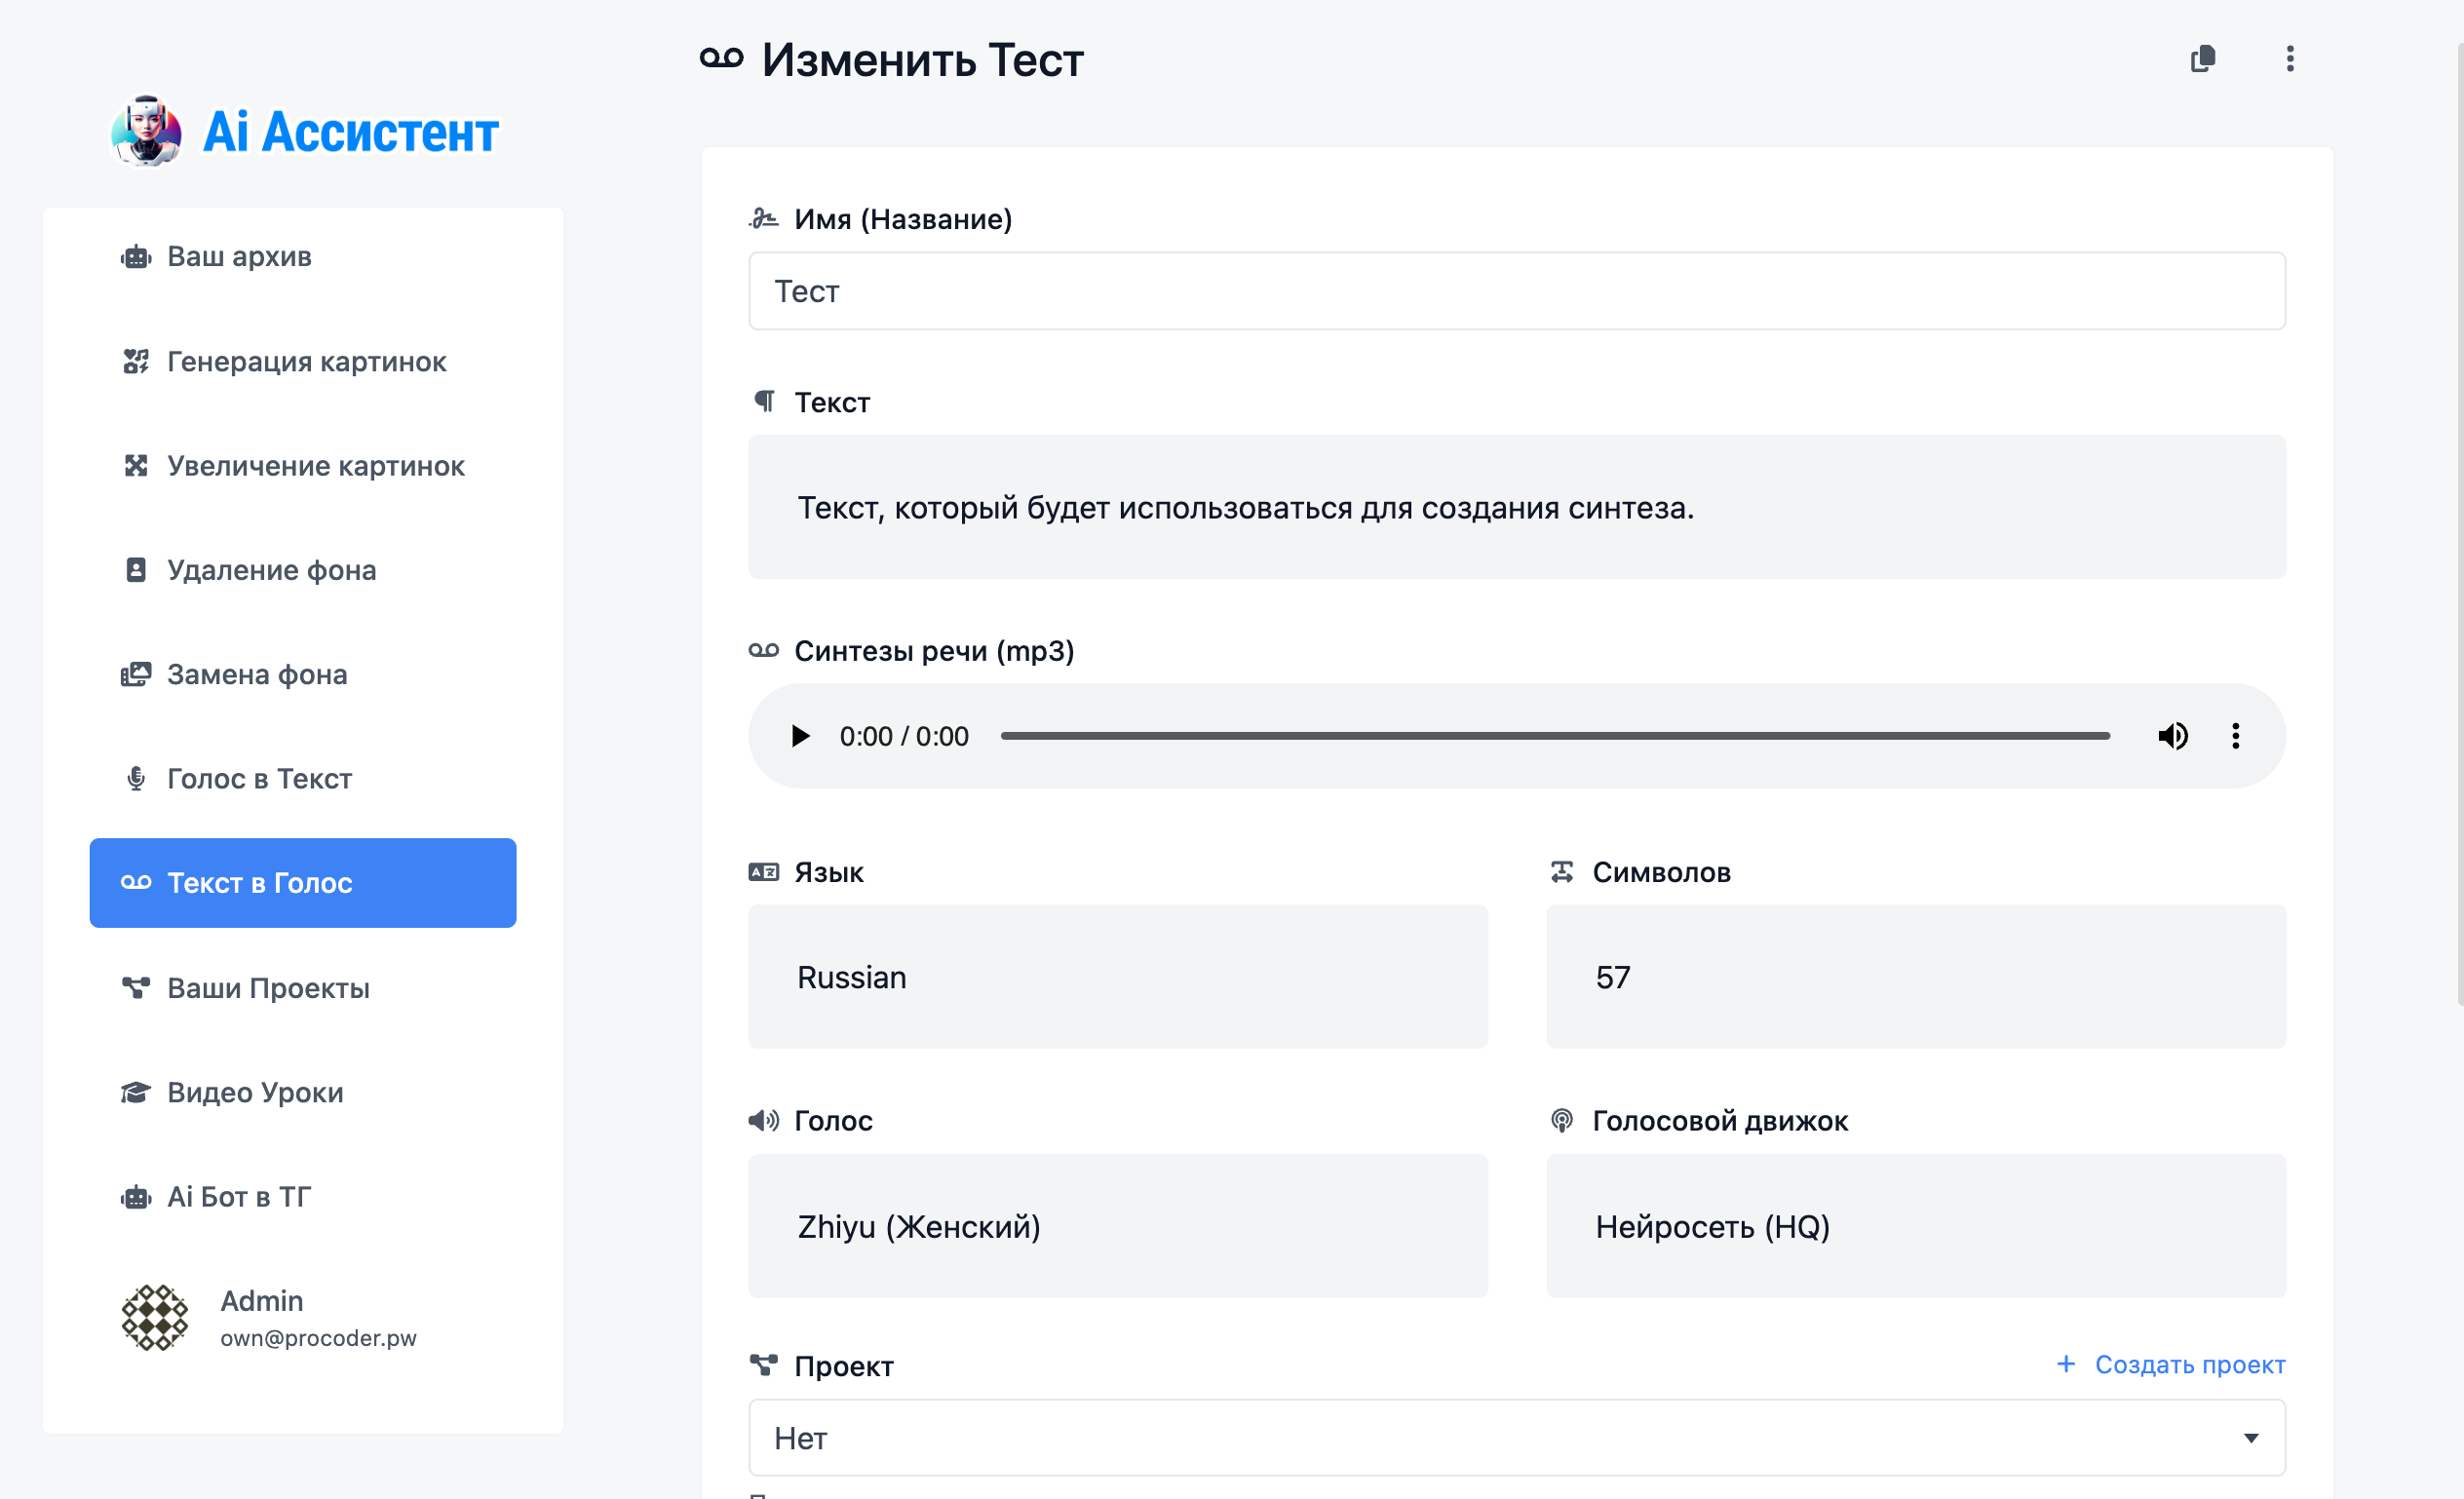Open the three-dot menu in page header
This screenshot has height=1499, width=2464.
click(x=2289, y=59)
